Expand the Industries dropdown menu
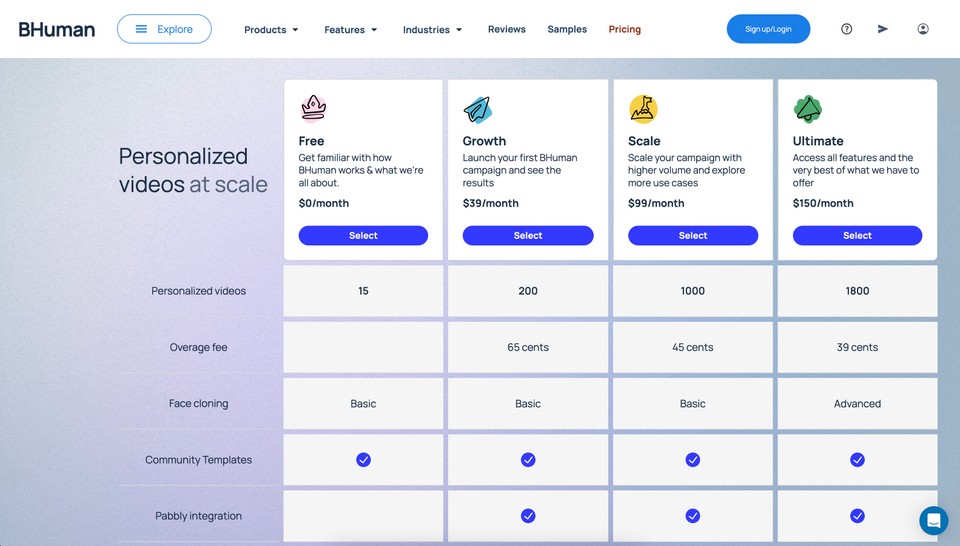Image resolution: width=960 pixels, height=546 pixels. coord(432,29)
